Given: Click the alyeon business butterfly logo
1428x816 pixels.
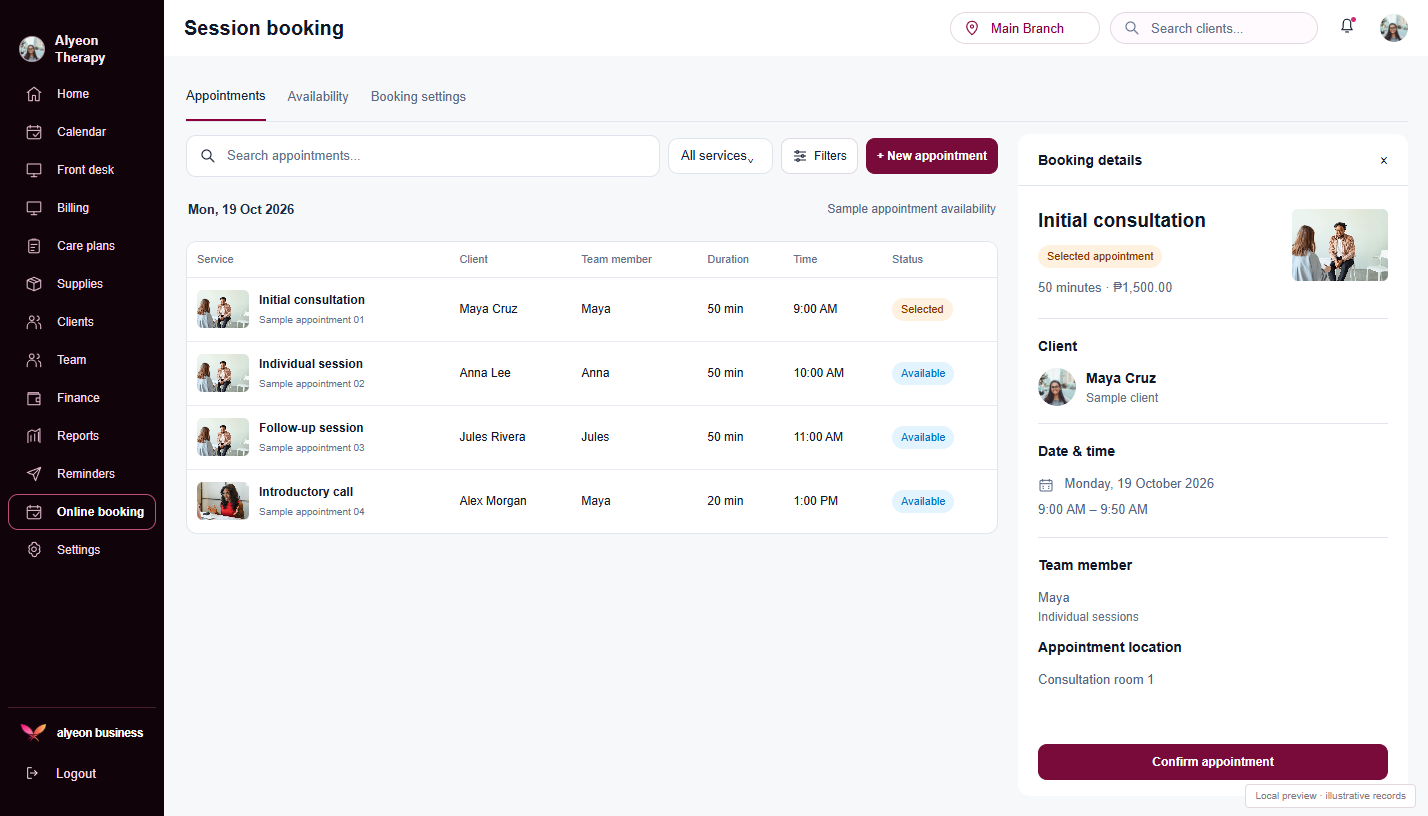Looking at the screenshot, I should point(33,732).
